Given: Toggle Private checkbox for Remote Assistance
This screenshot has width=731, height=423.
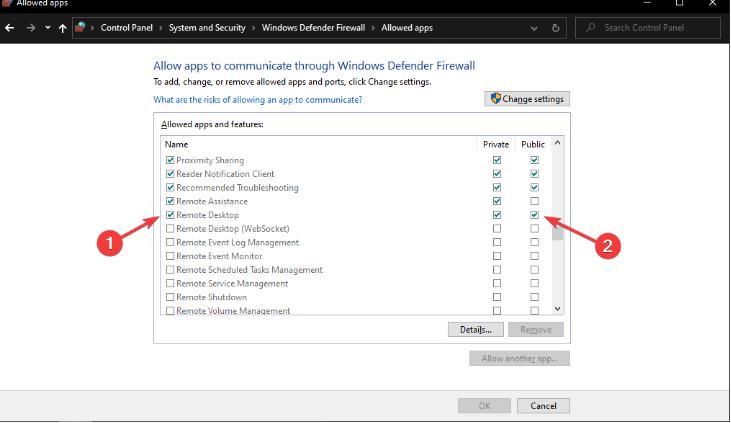Looking at the screenshot, I should click(x=497, y=201).
